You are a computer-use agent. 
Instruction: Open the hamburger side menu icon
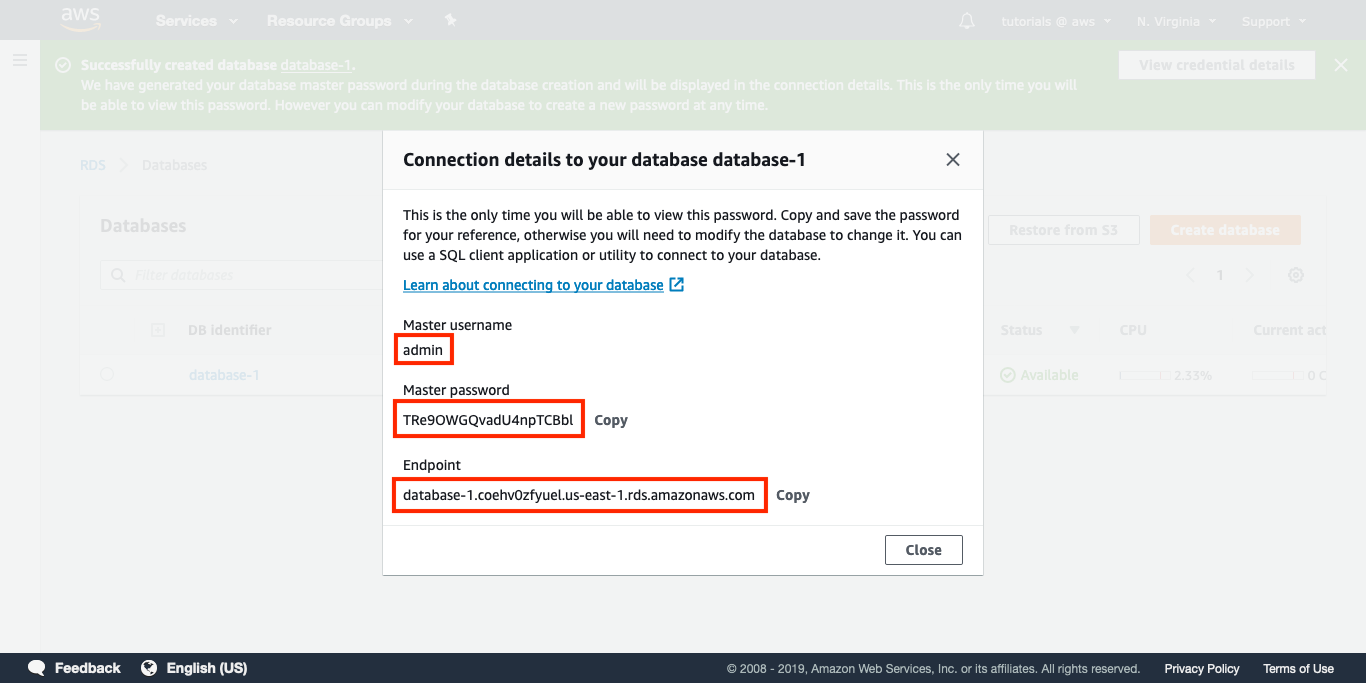[x=19, y=61]
